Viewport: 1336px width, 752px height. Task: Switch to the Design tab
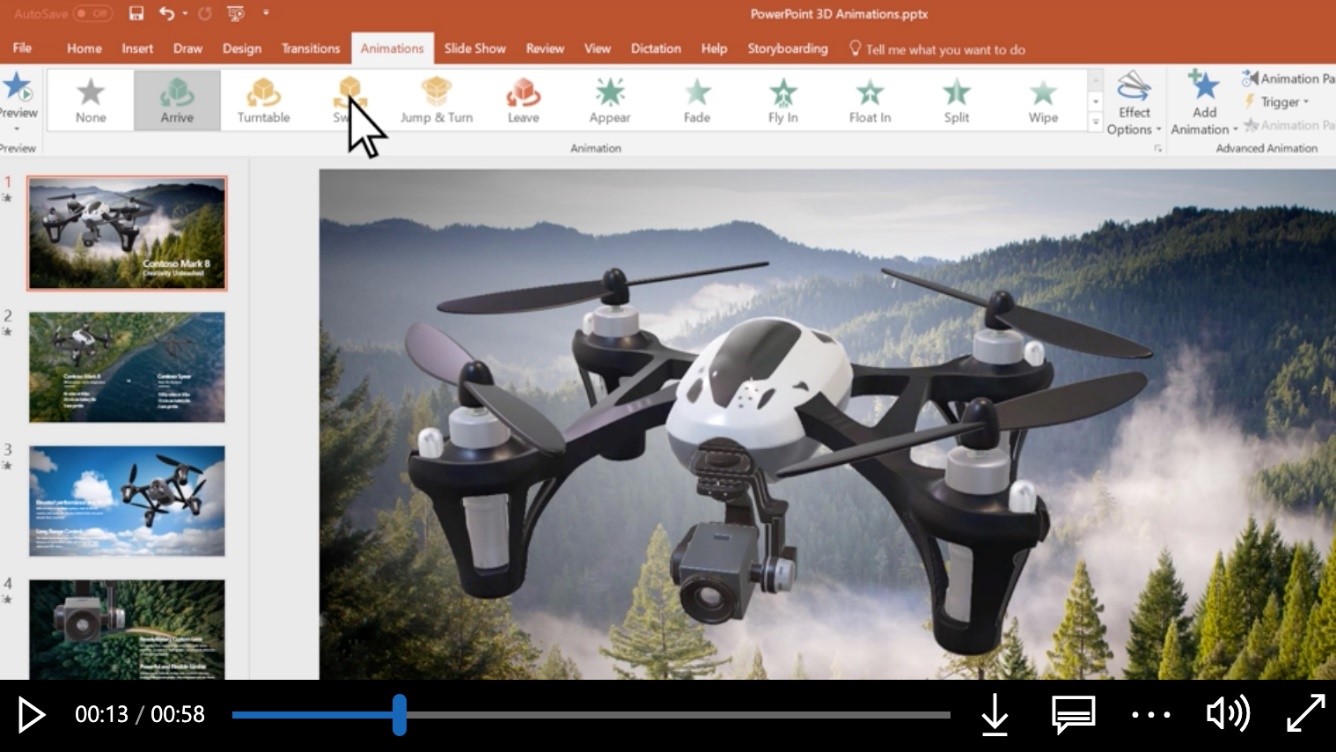tap(242, 48)
